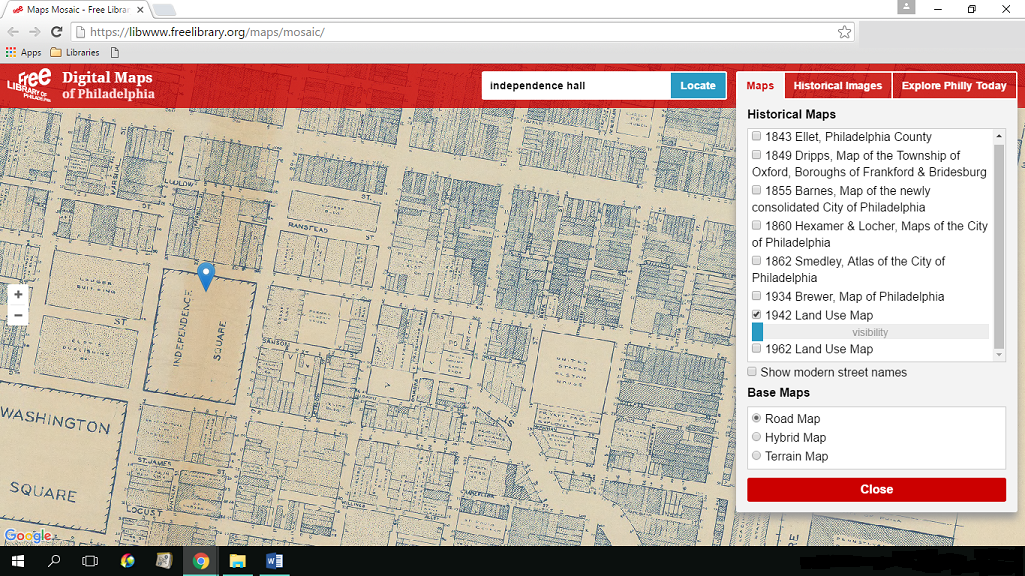Check the 1843 Ellet, Philadelphia County map
Screen dimensions: 1025x576
756,136
